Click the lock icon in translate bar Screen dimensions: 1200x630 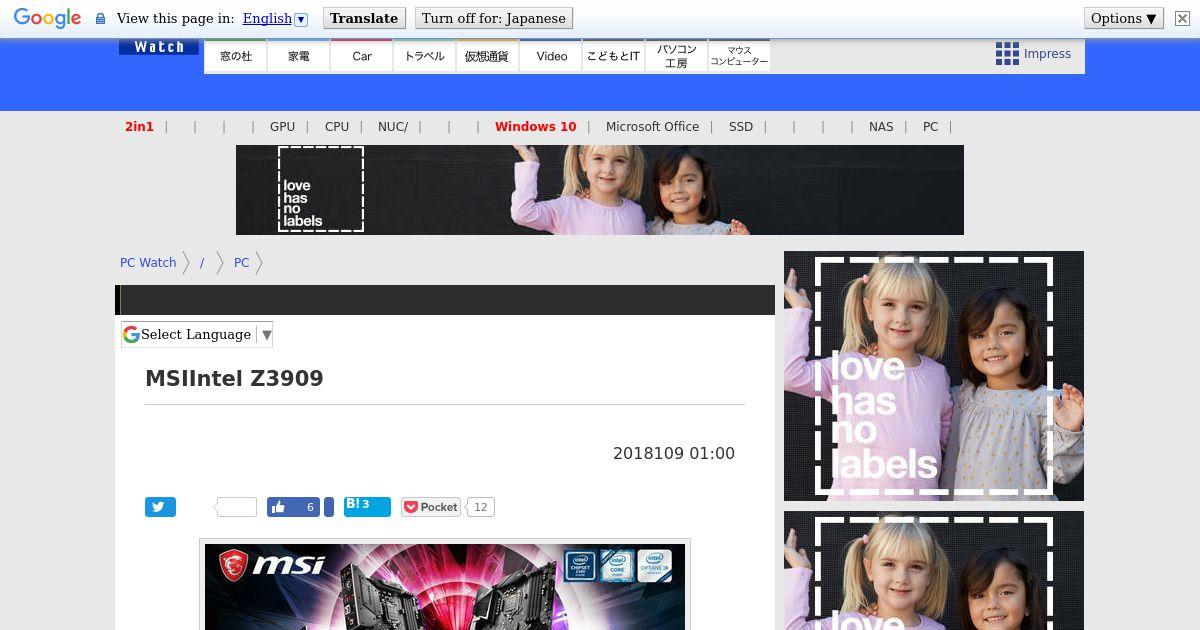coord(100,18)
